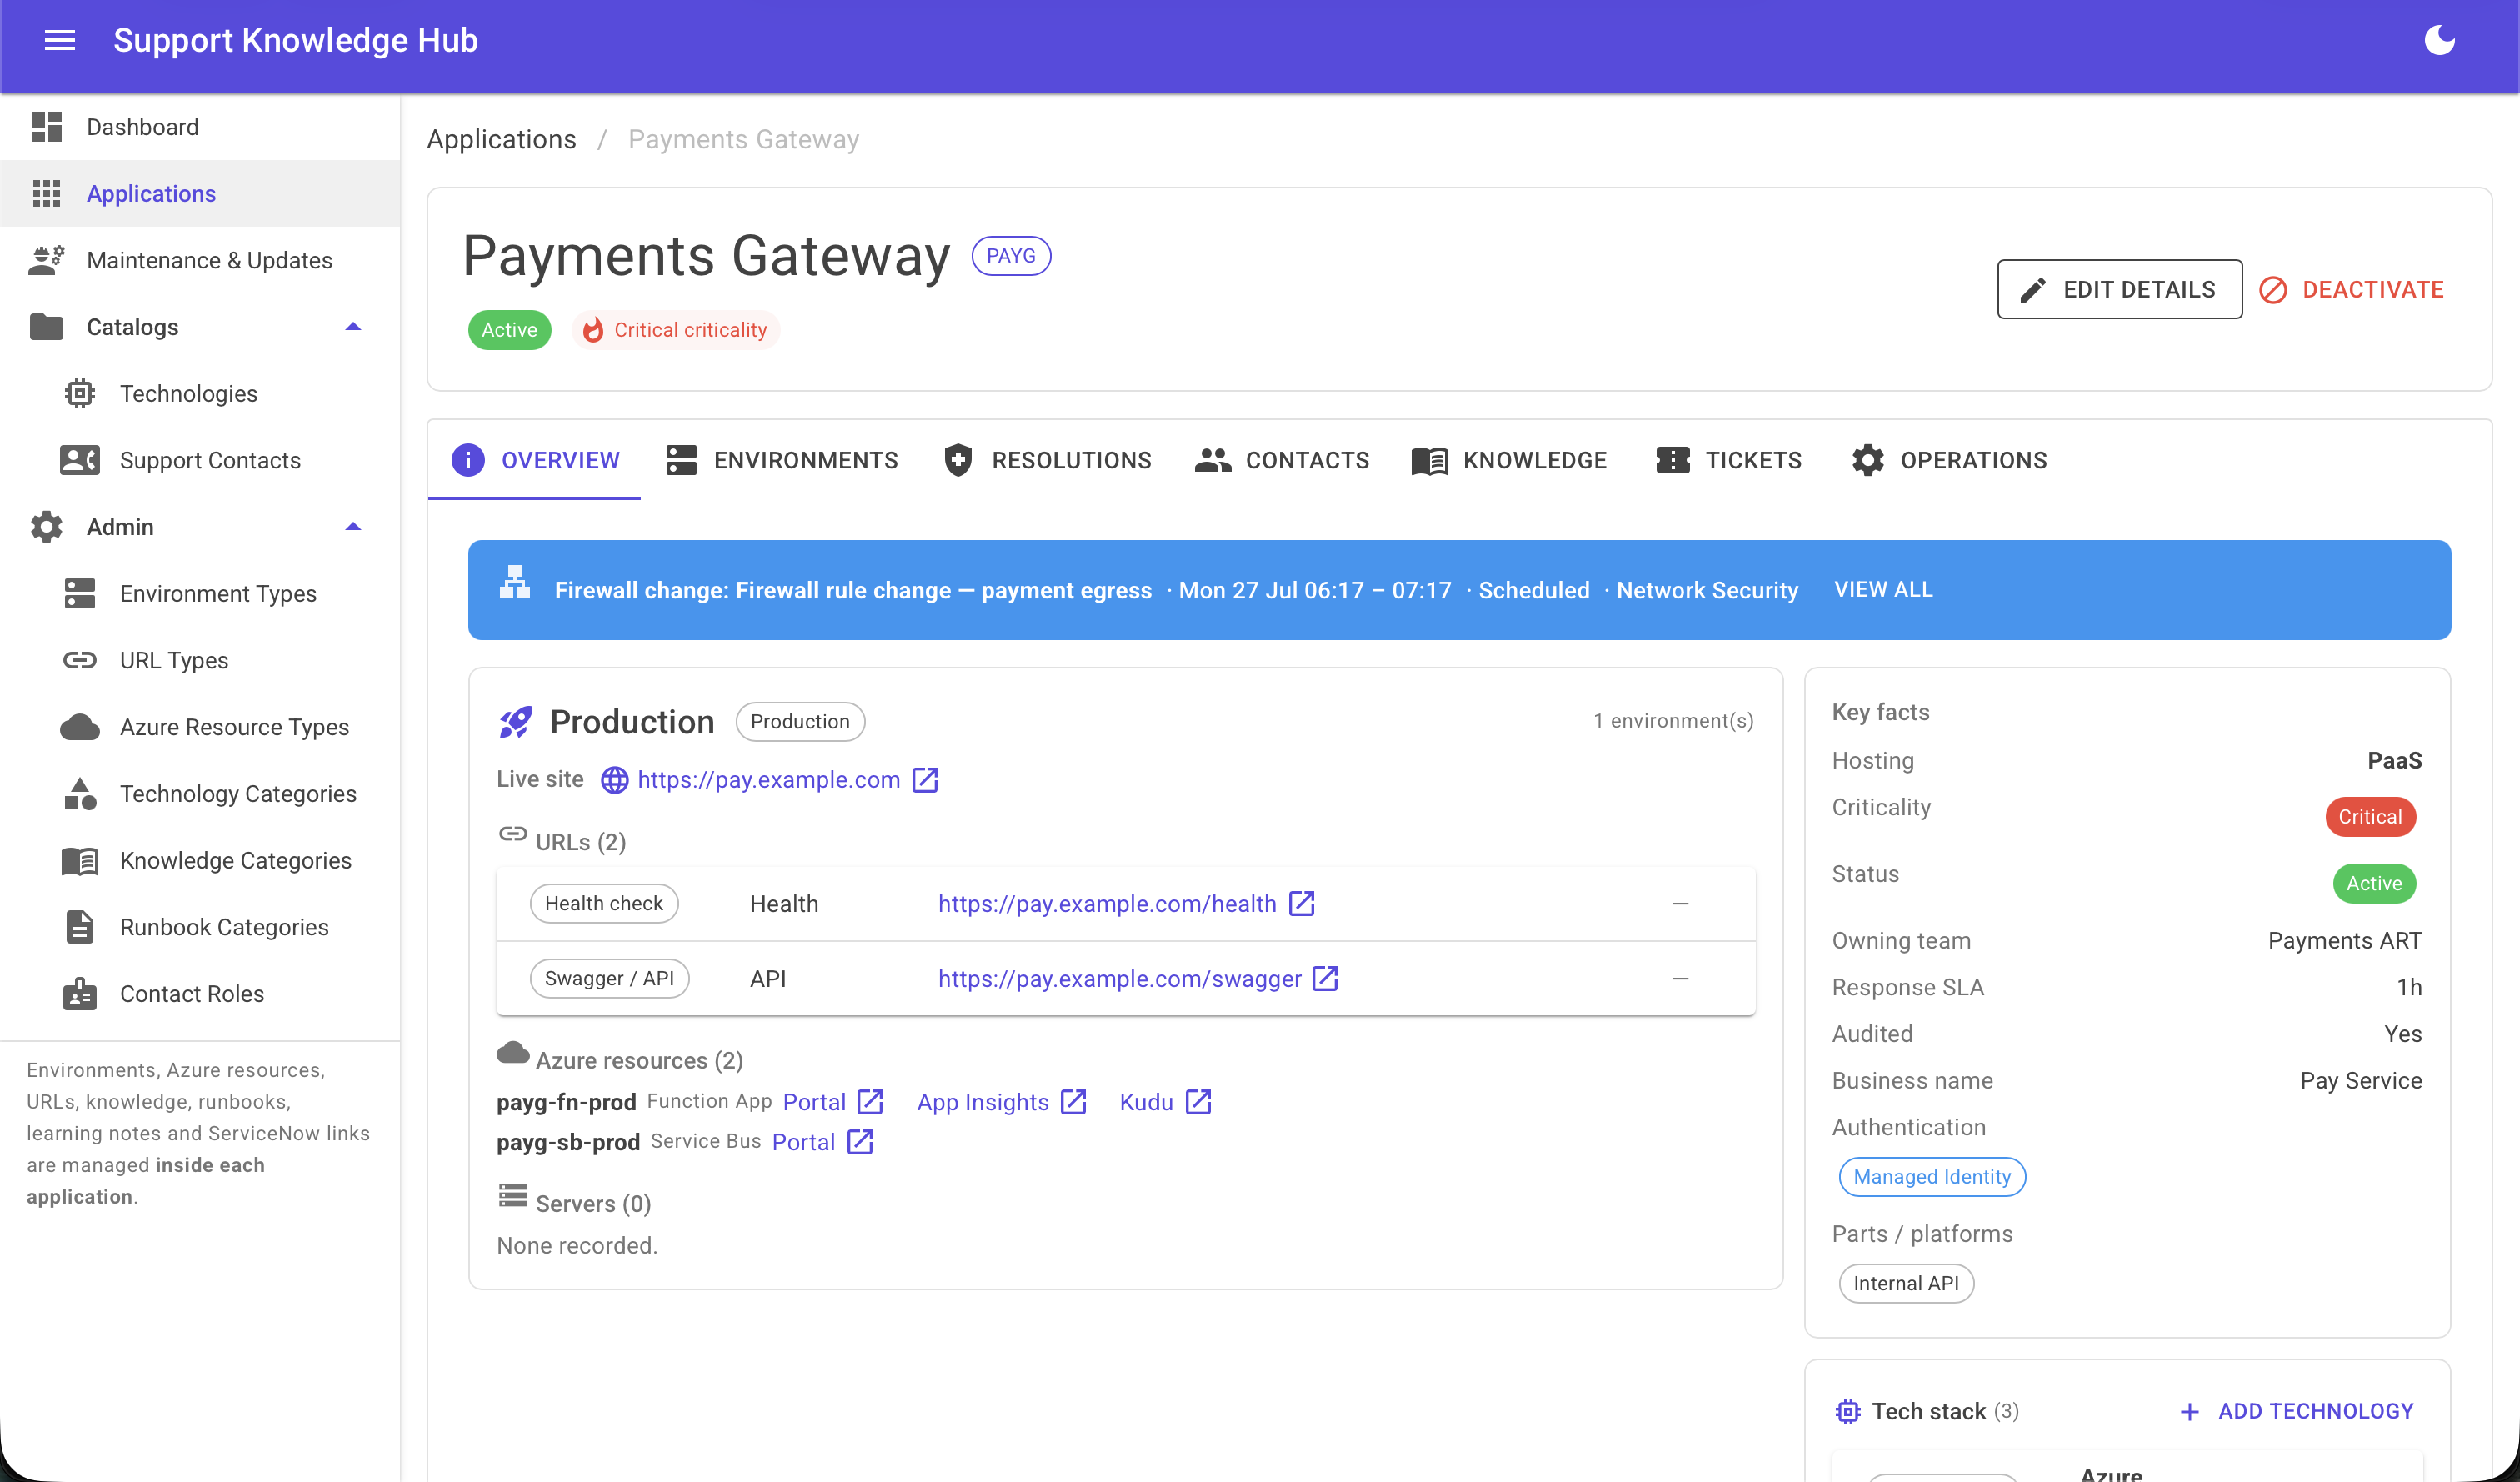This screenshot has width=2520, height=1482.
Task: Open Kudu link for payg-fn-prod
Action: [x=1146, y=1101]
